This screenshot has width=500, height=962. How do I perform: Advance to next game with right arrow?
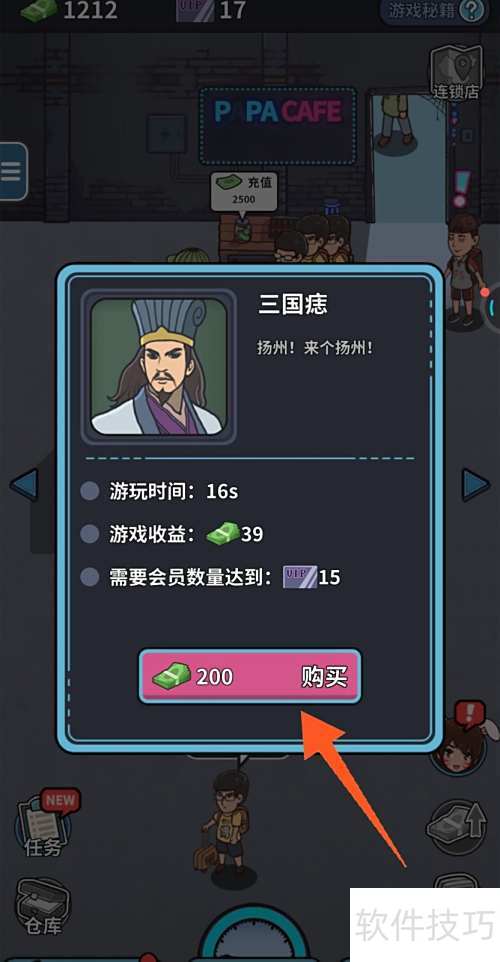pyautogui.click(x=475, y=485)
